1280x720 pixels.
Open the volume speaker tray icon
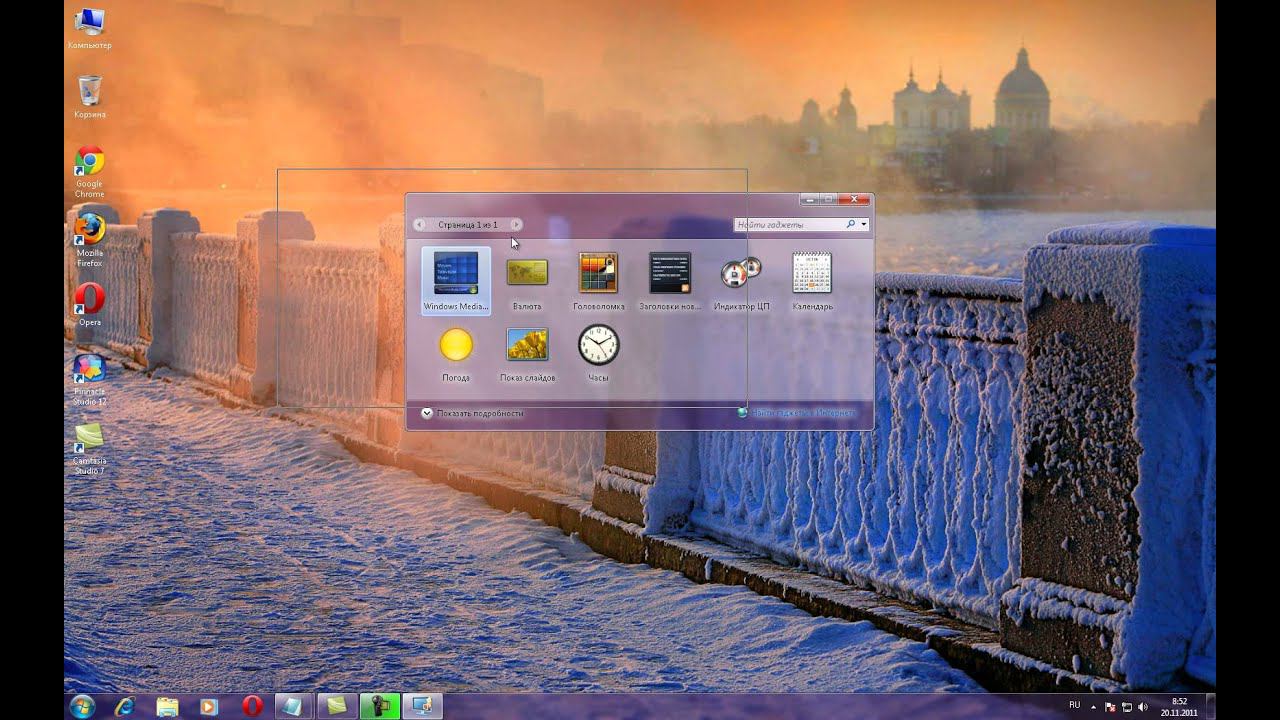pyautogui.click(x=1142, y=706)
